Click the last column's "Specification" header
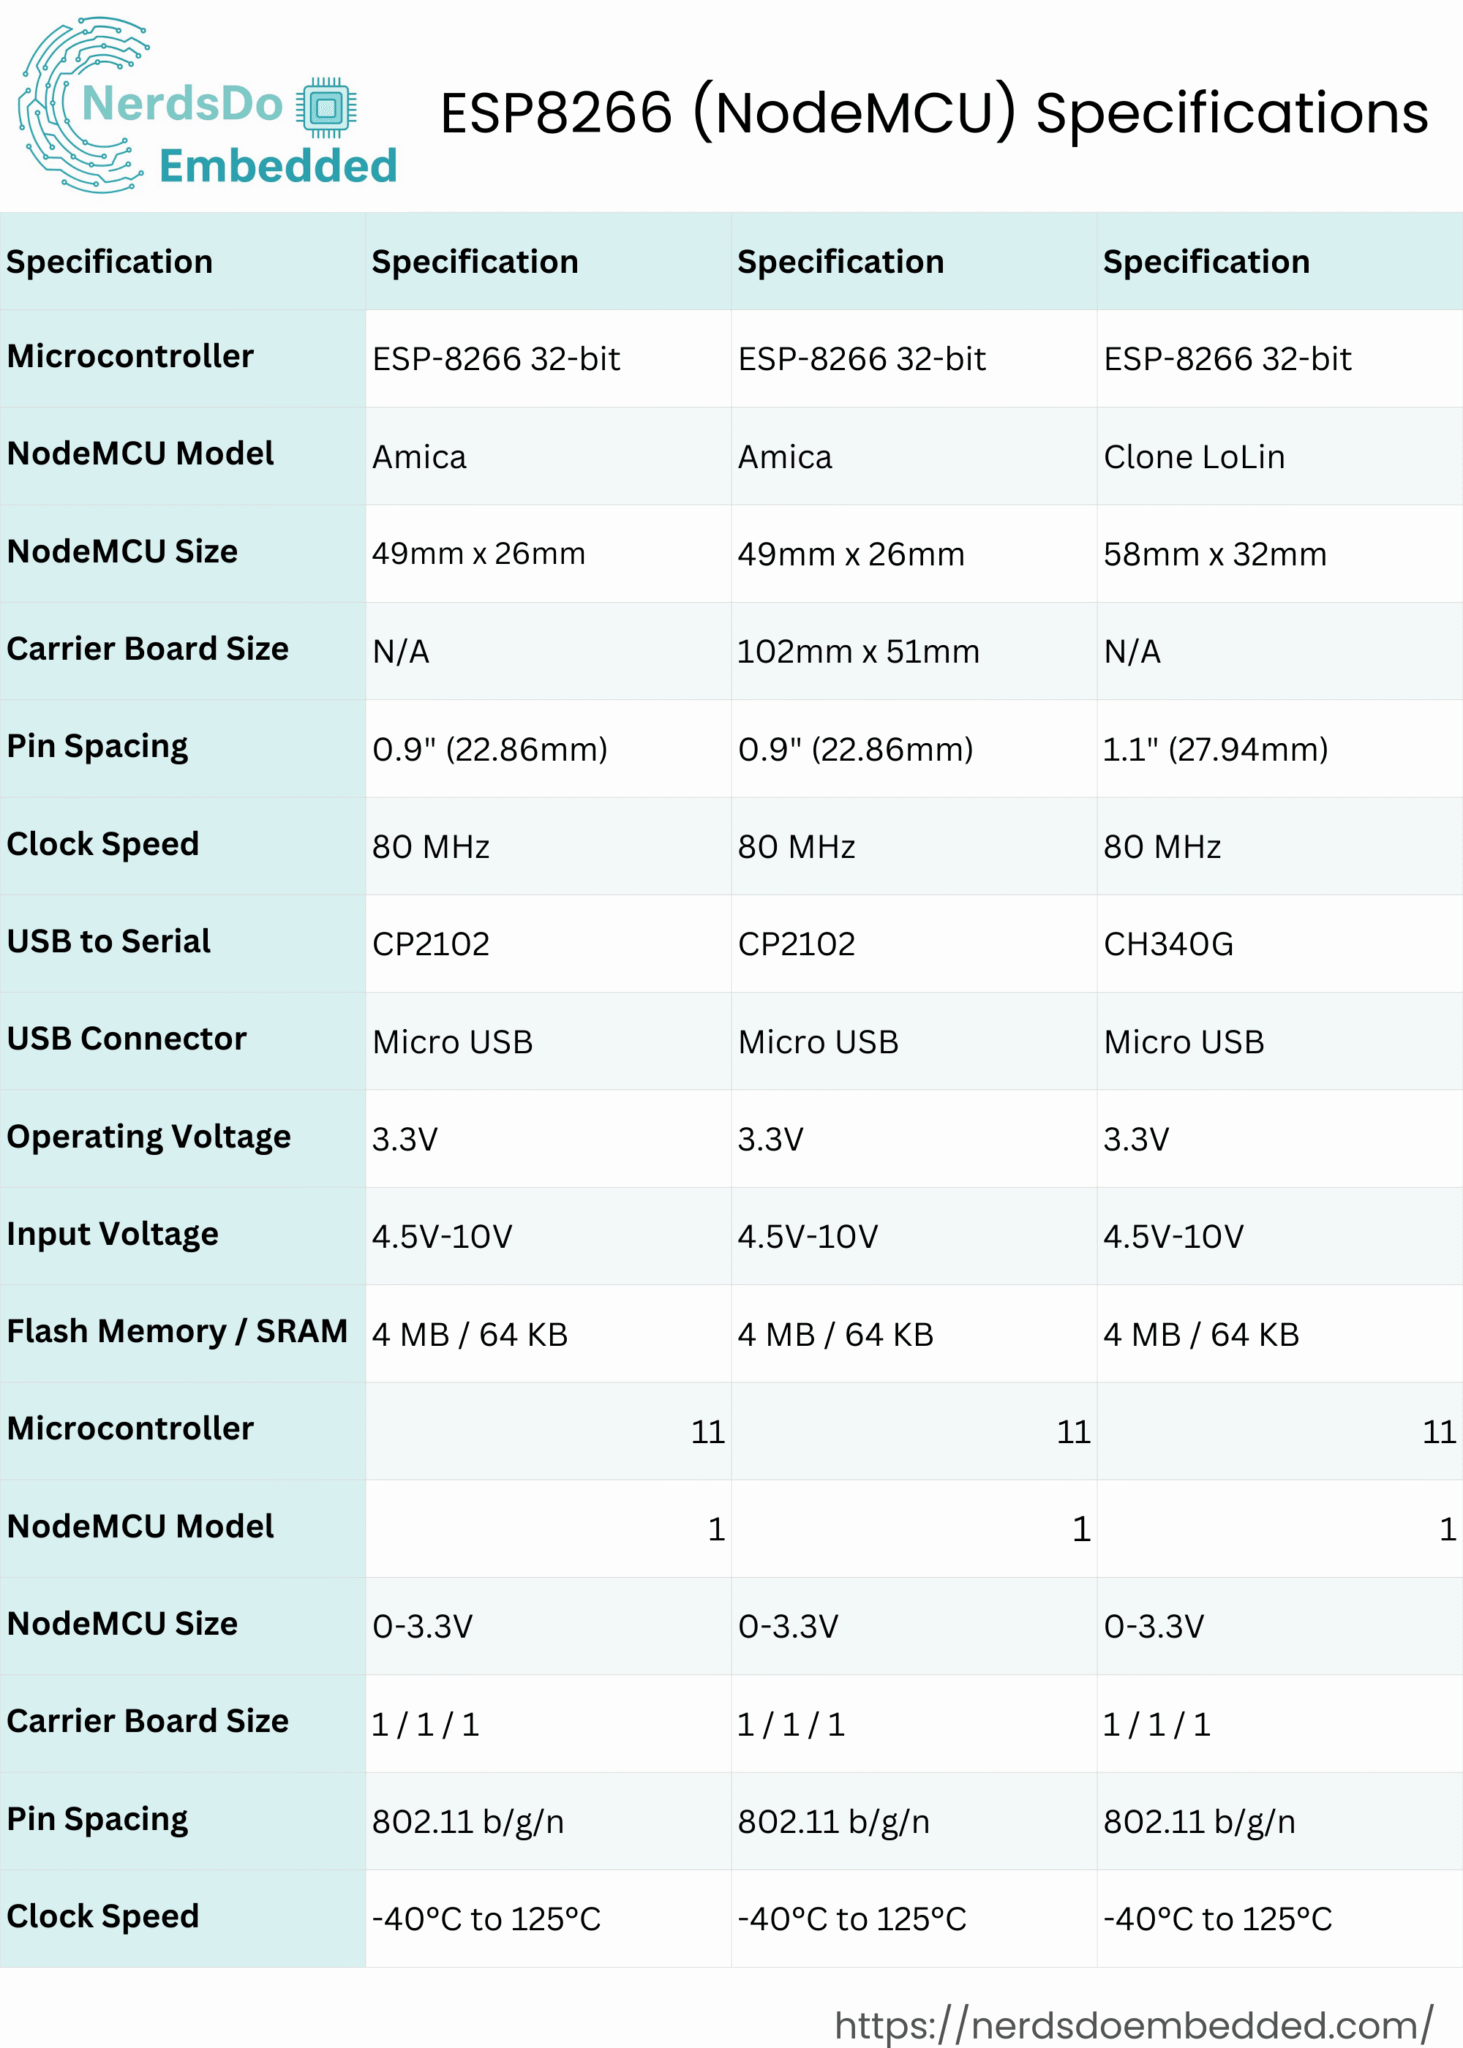The height and width of the screenshot is (2048, 1463). coord(1206,262)
